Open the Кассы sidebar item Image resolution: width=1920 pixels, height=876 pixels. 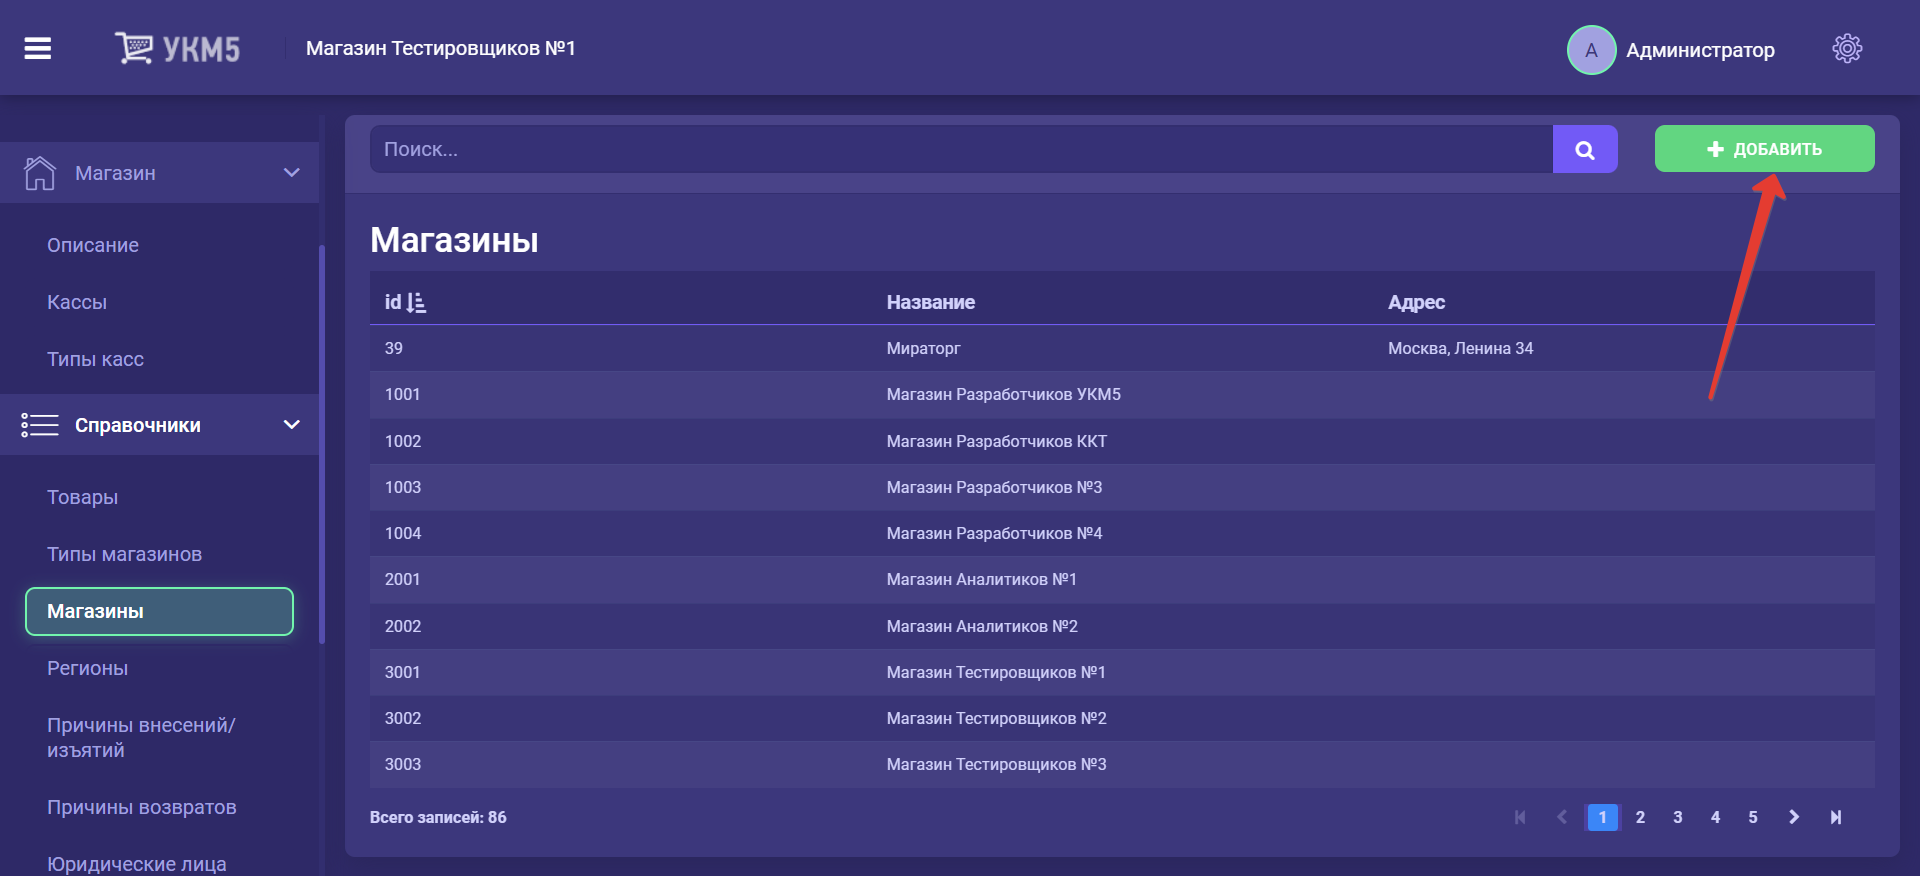(x=77, y=302)
